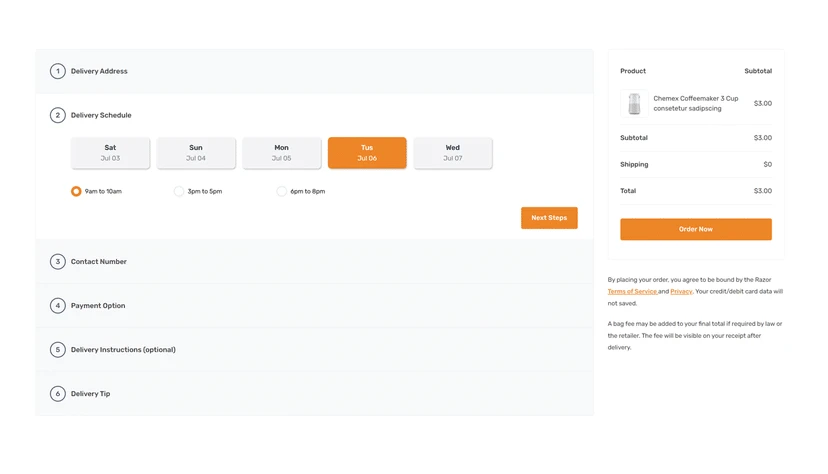Click the Chemex Coffeemaker product thumbnail

coord(634,103)
